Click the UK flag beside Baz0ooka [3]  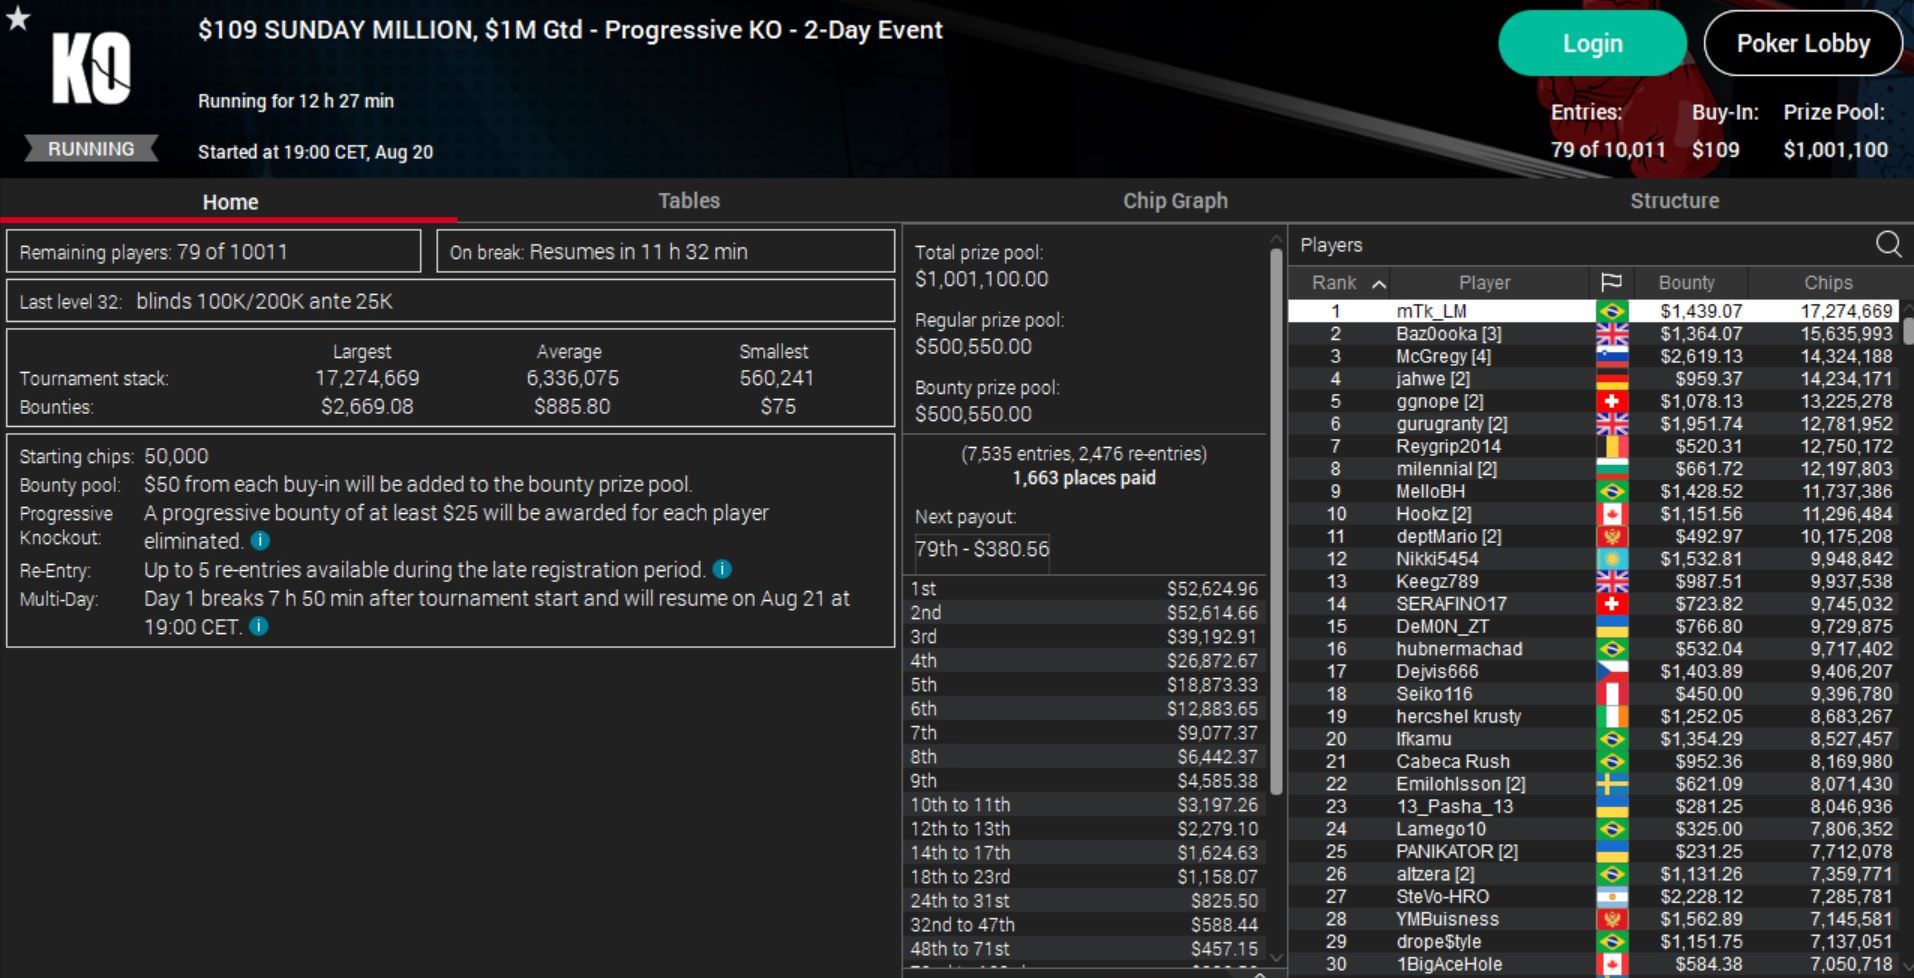[x=1612, y=334]
